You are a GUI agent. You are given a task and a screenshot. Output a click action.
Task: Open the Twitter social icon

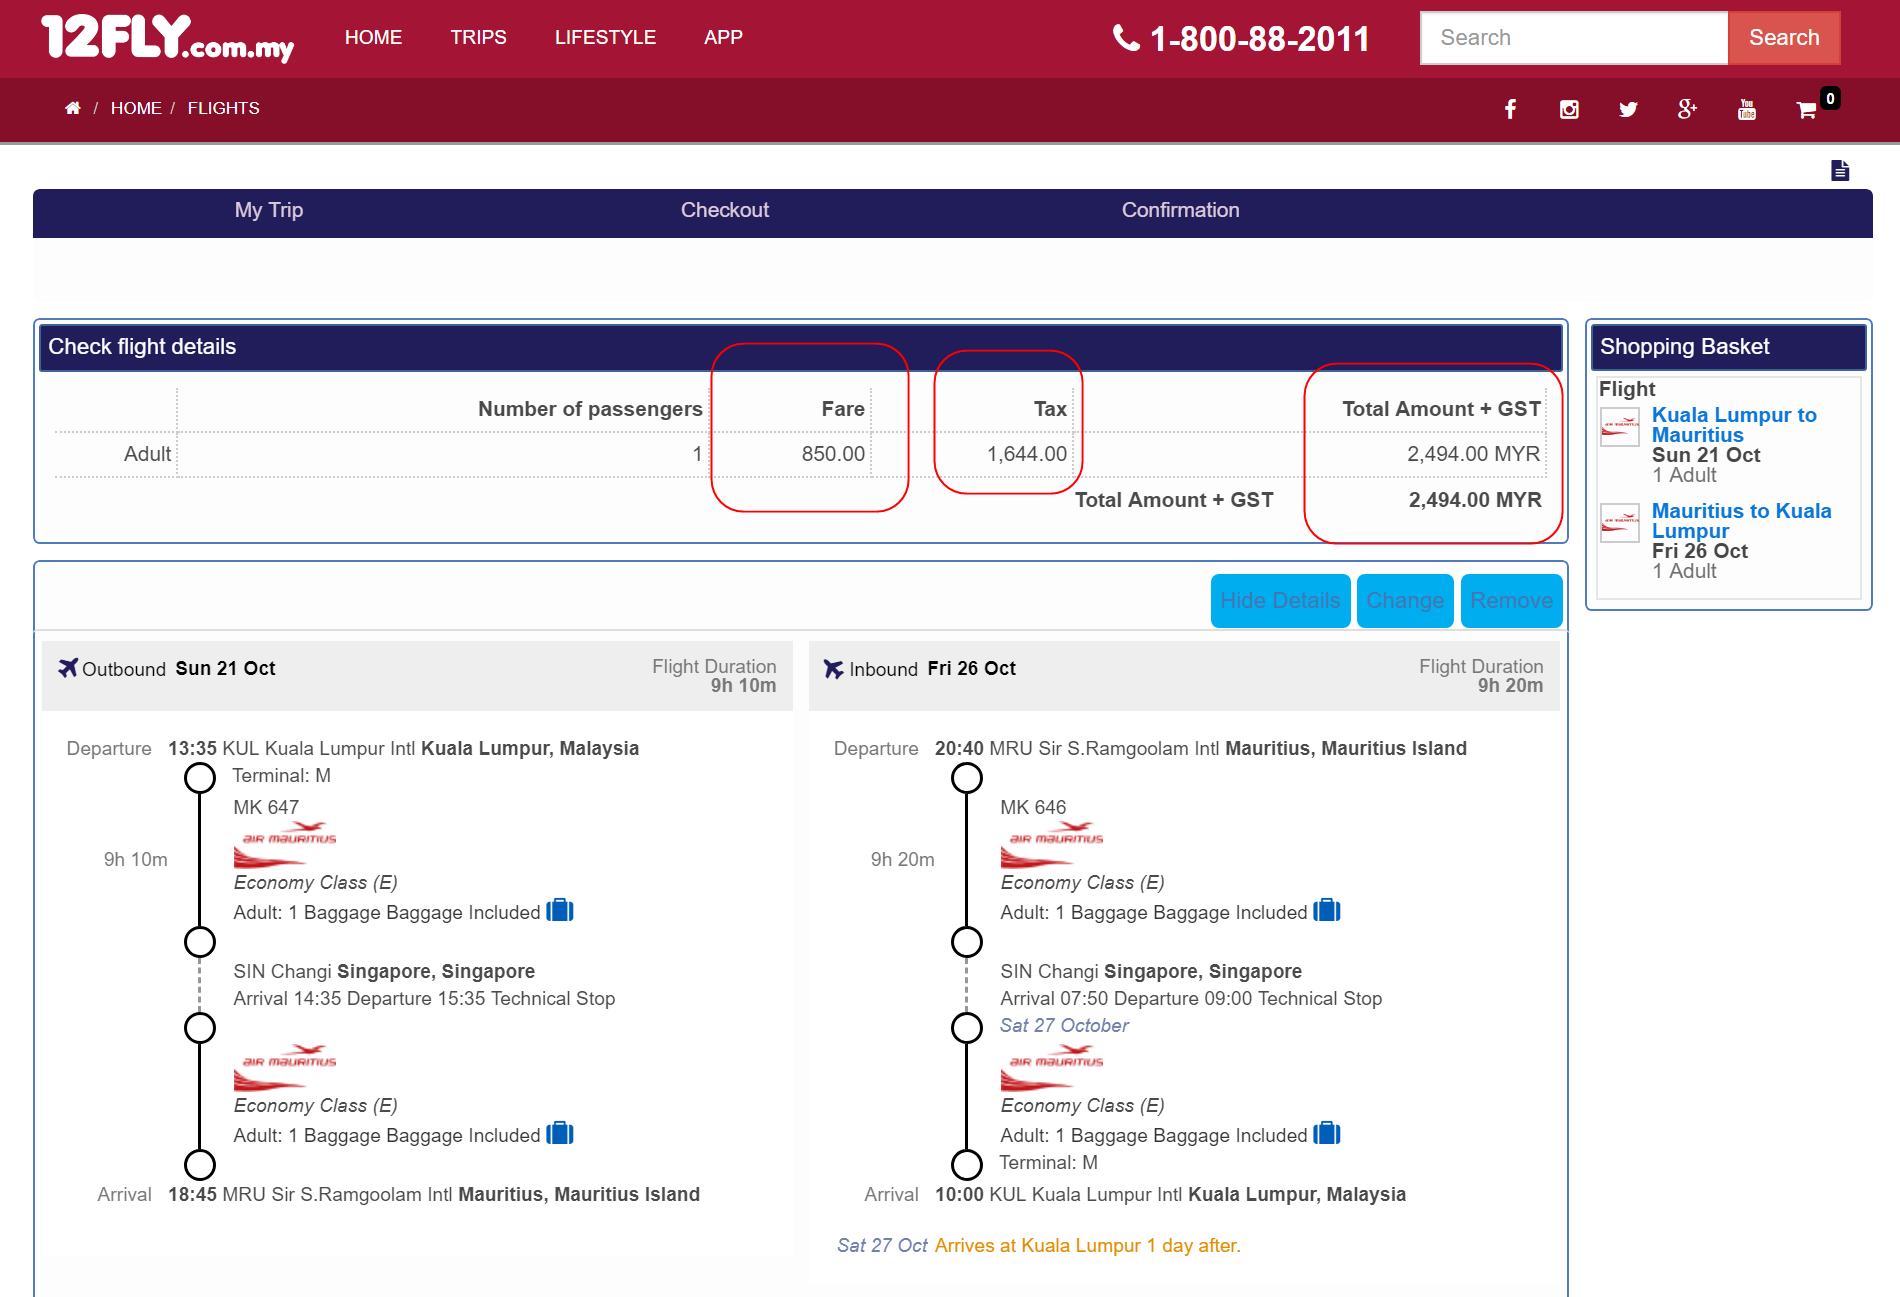coord(1628,109)
